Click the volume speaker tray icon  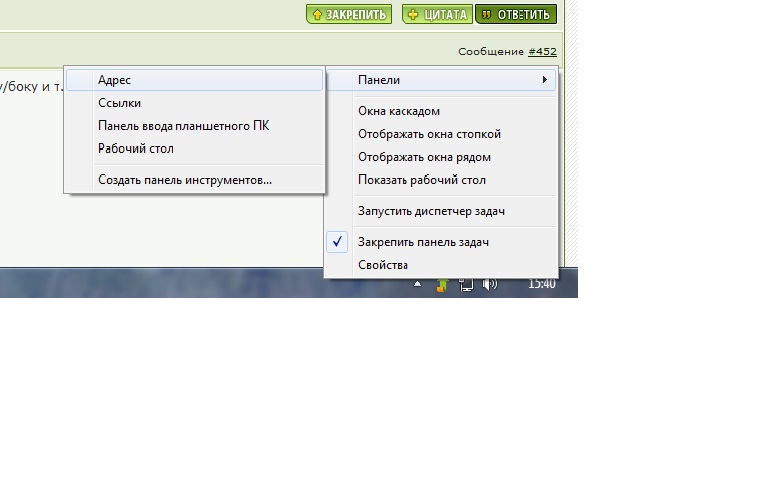[490, 285]
